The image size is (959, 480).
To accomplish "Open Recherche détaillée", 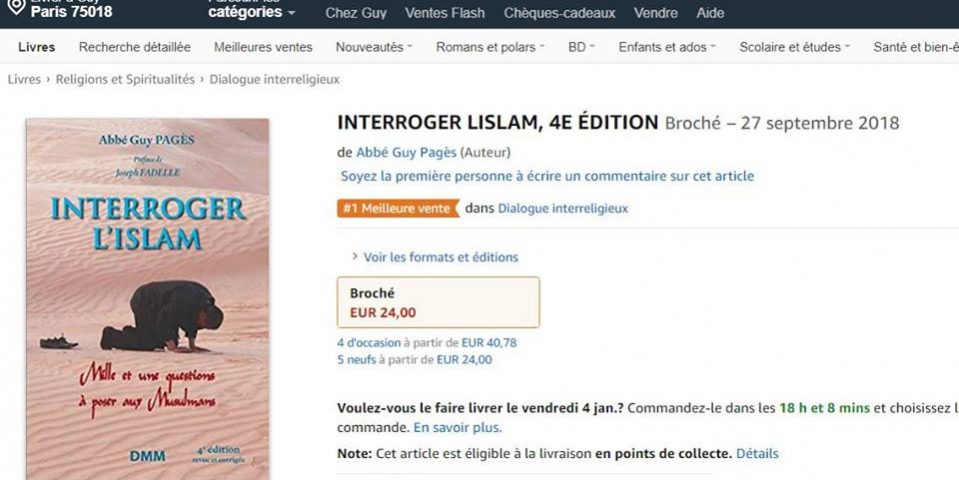I will tap(135, 47).
